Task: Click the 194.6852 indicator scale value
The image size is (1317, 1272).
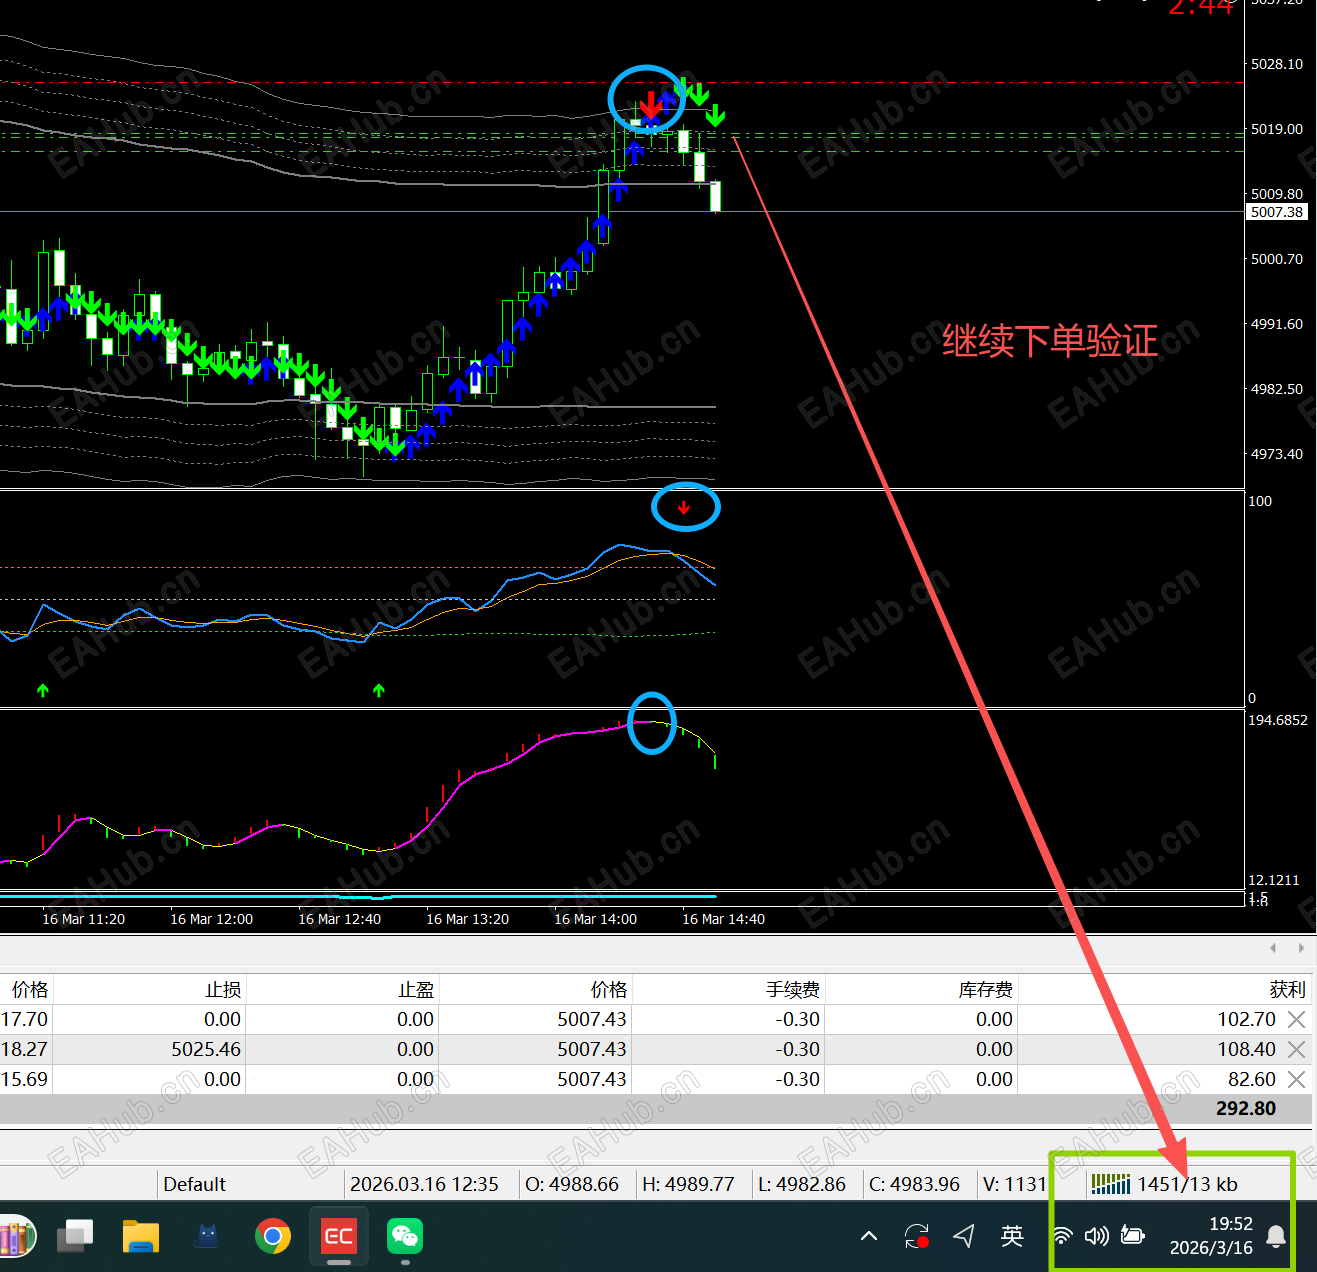Action: [x=1278, y=720]
